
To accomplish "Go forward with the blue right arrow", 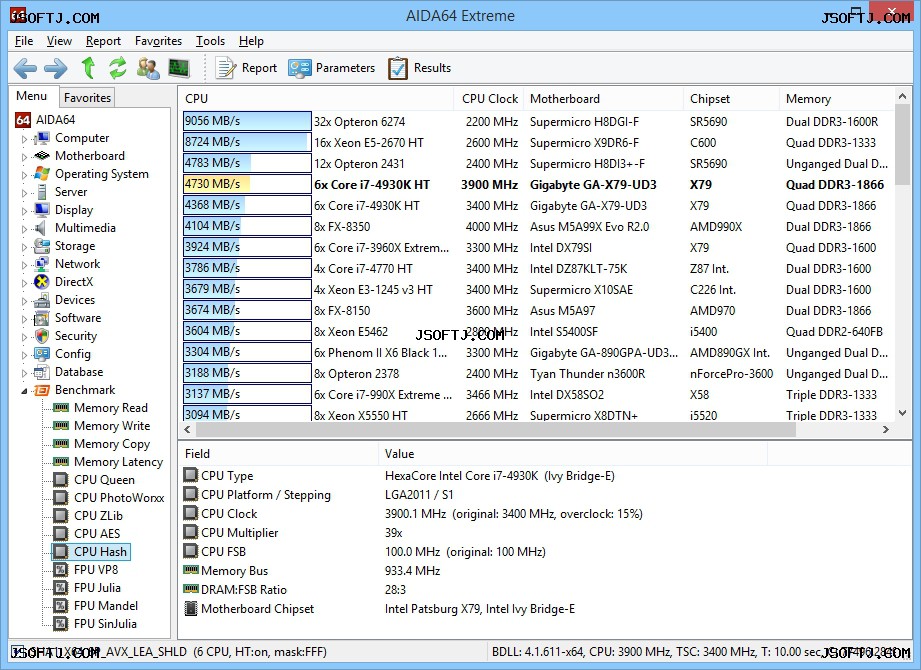I will [x=56, y=69].
